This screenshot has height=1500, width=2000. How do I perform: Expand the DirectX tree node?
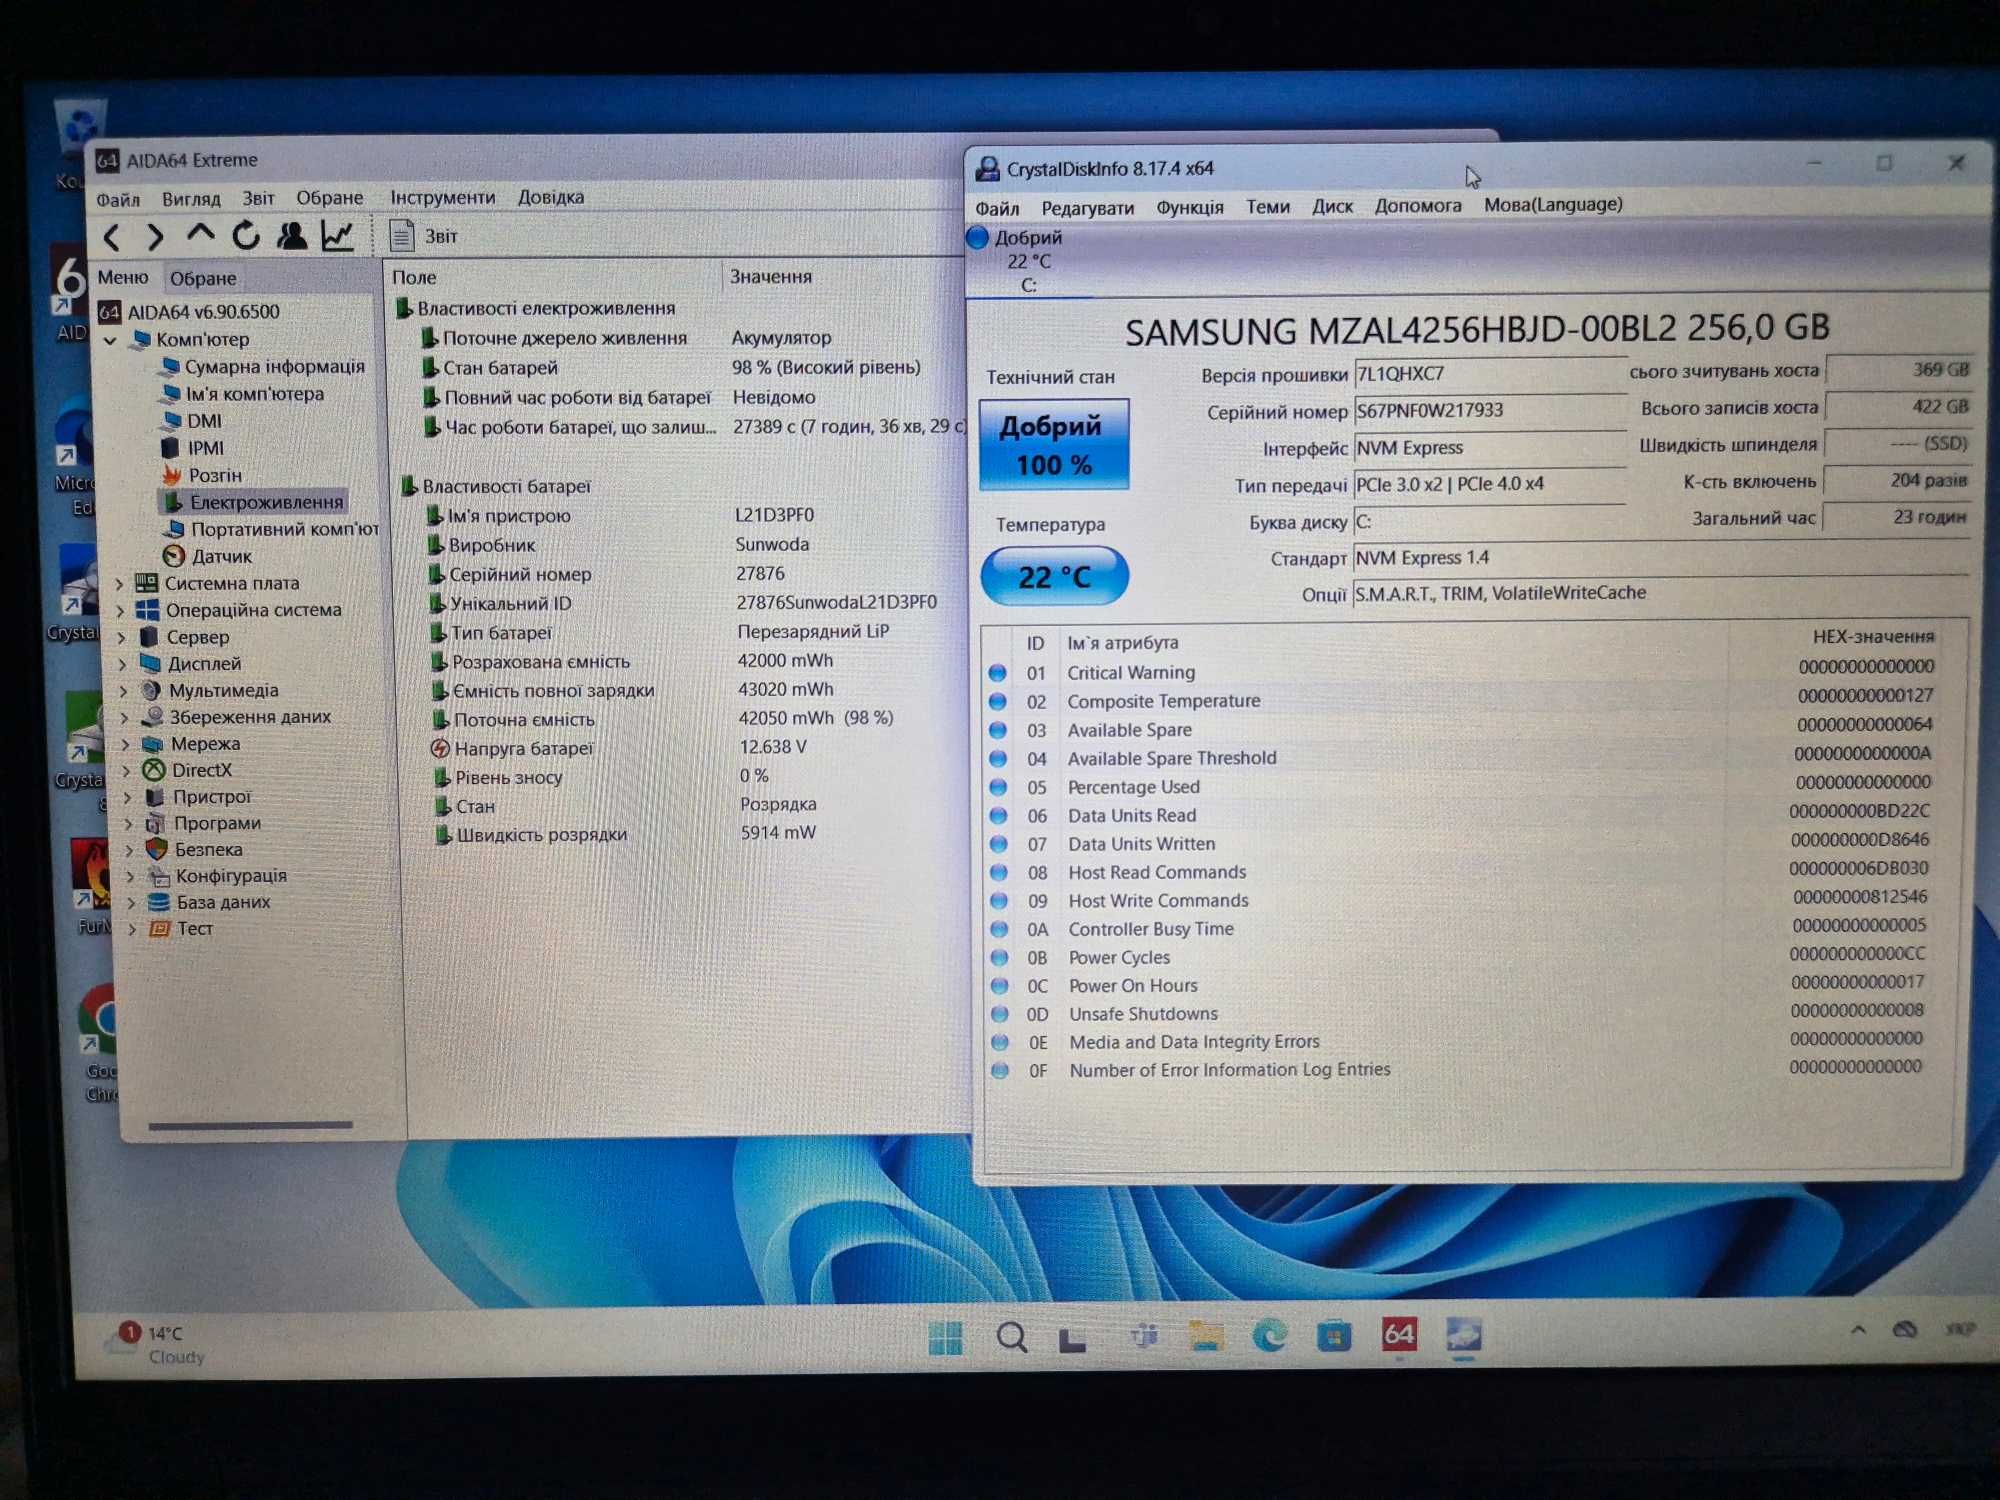127,770
